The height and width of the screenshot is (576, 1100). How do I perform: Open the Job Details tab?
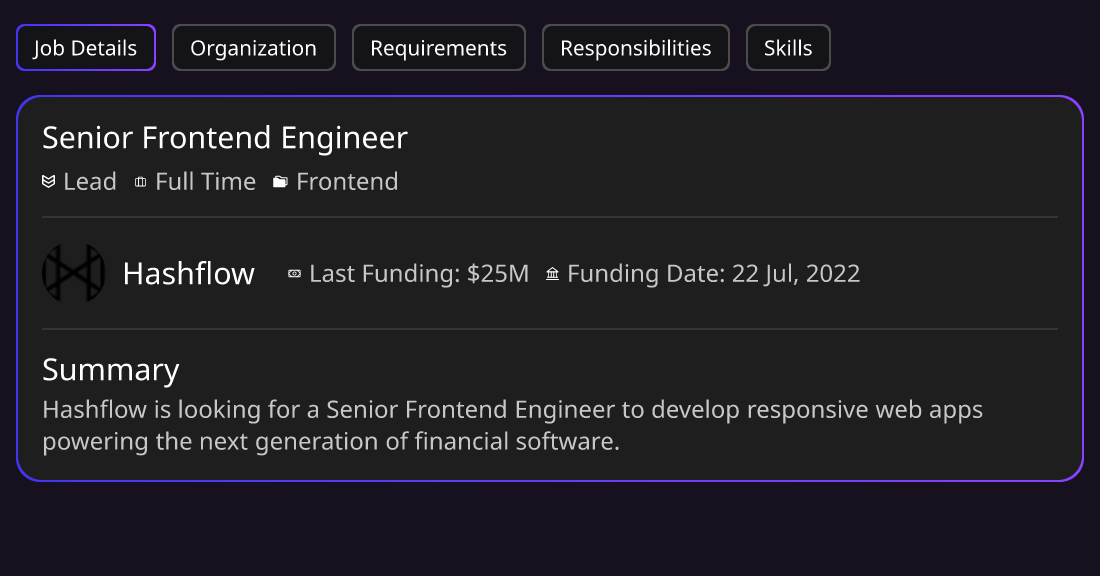pos(86,48)
